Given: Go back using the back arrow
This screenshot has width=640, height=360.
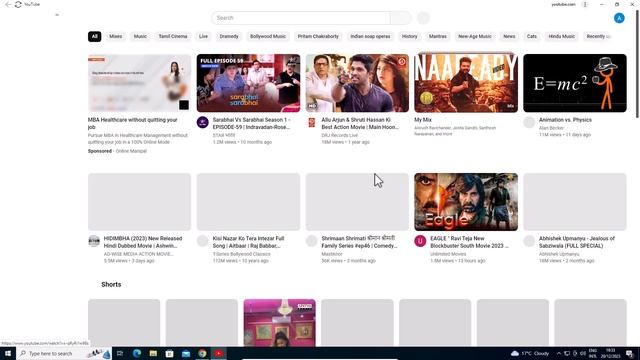Looking at the screenshot, I should 8,4.
